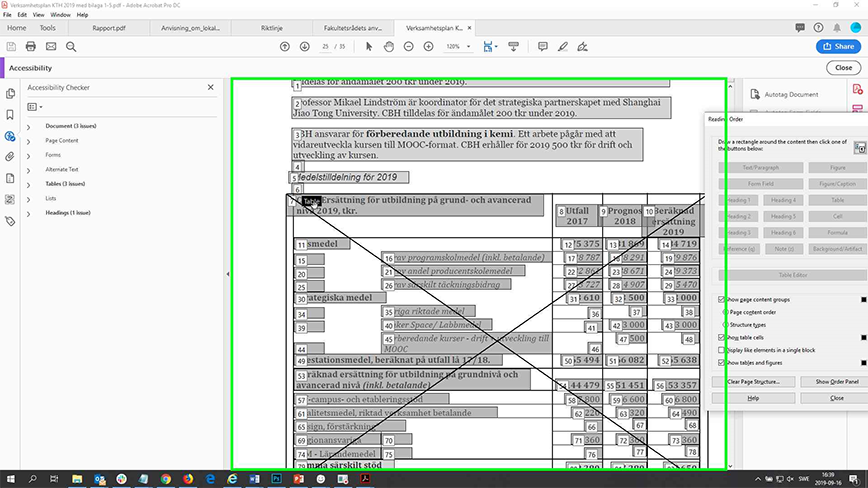The image size is (868, 488).
Task: Click the zoom out minus icon
Action: pos(409,47)
